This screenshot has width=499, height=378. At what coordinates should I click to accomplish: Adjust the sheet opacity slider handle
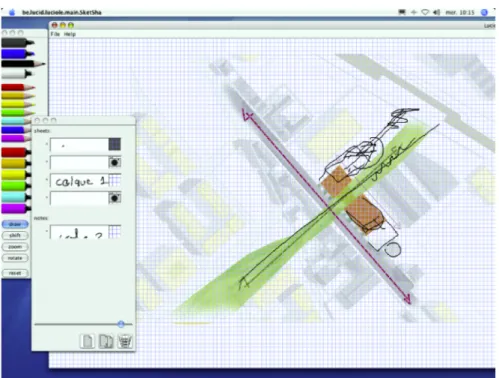[121, 324]
